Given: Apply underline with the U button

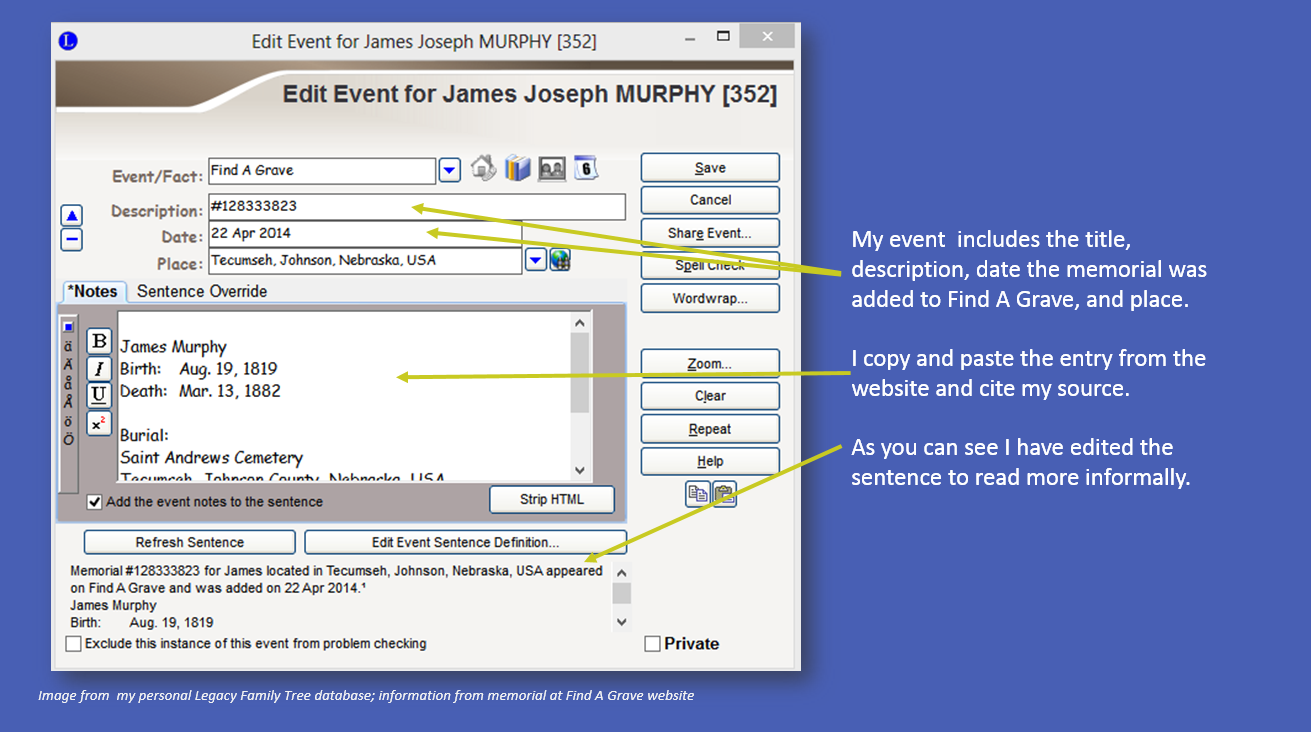Looking at the screenshot, I should 99,395.
